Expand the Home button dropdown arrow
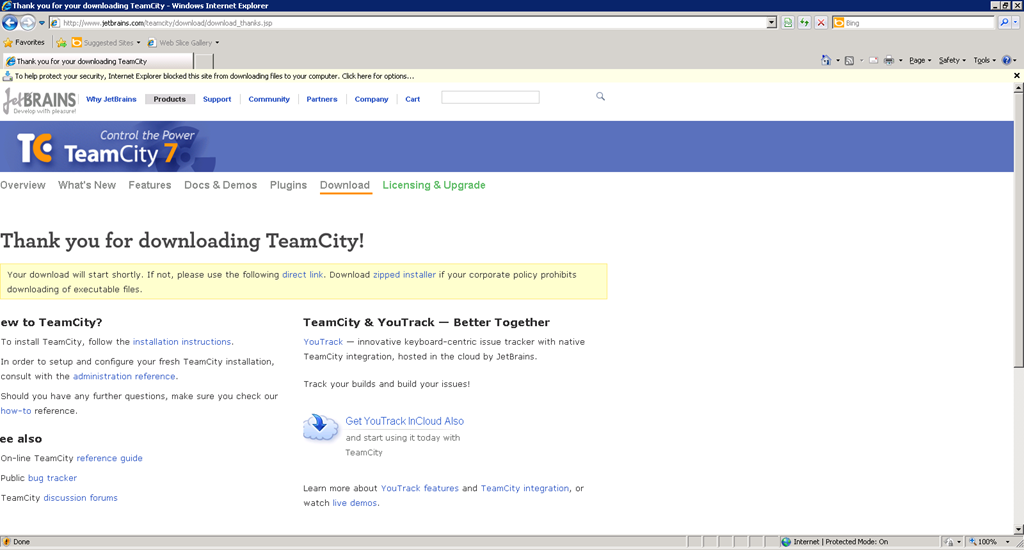Screen dimensions: 1024x550 point(838,61)
